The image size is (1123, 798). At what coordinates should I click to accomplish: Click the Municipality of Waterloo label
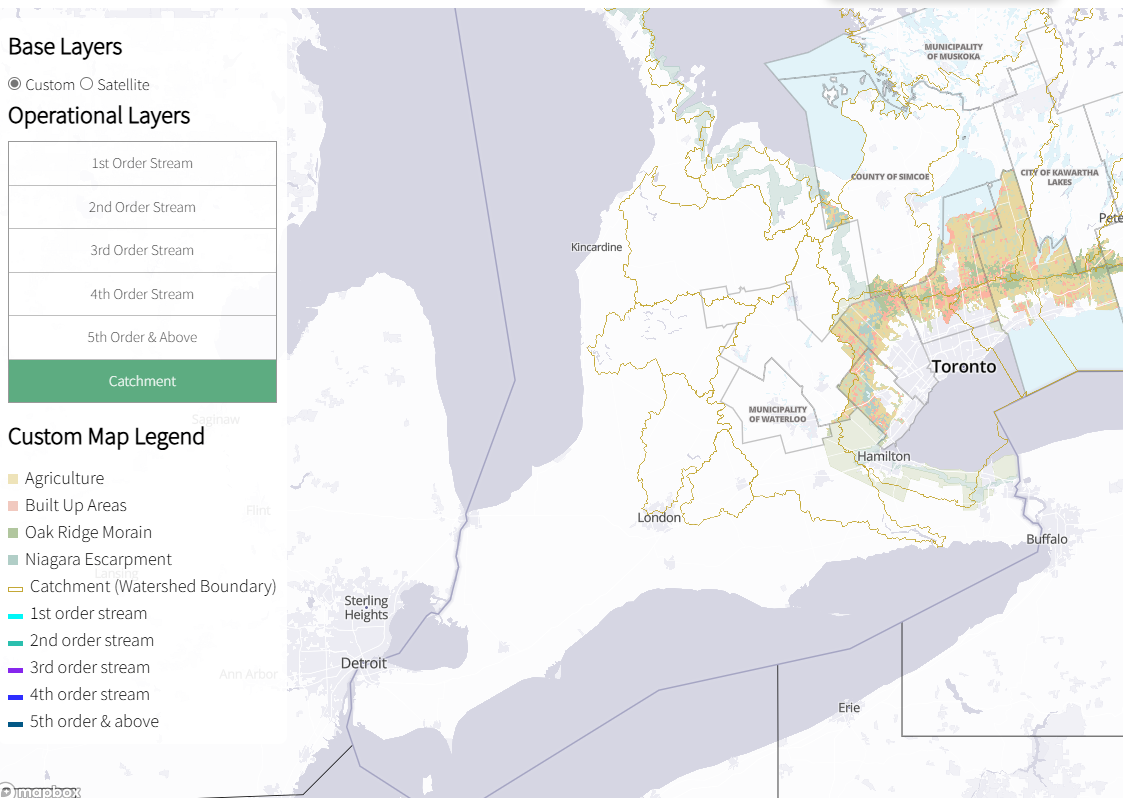[777, 414]
